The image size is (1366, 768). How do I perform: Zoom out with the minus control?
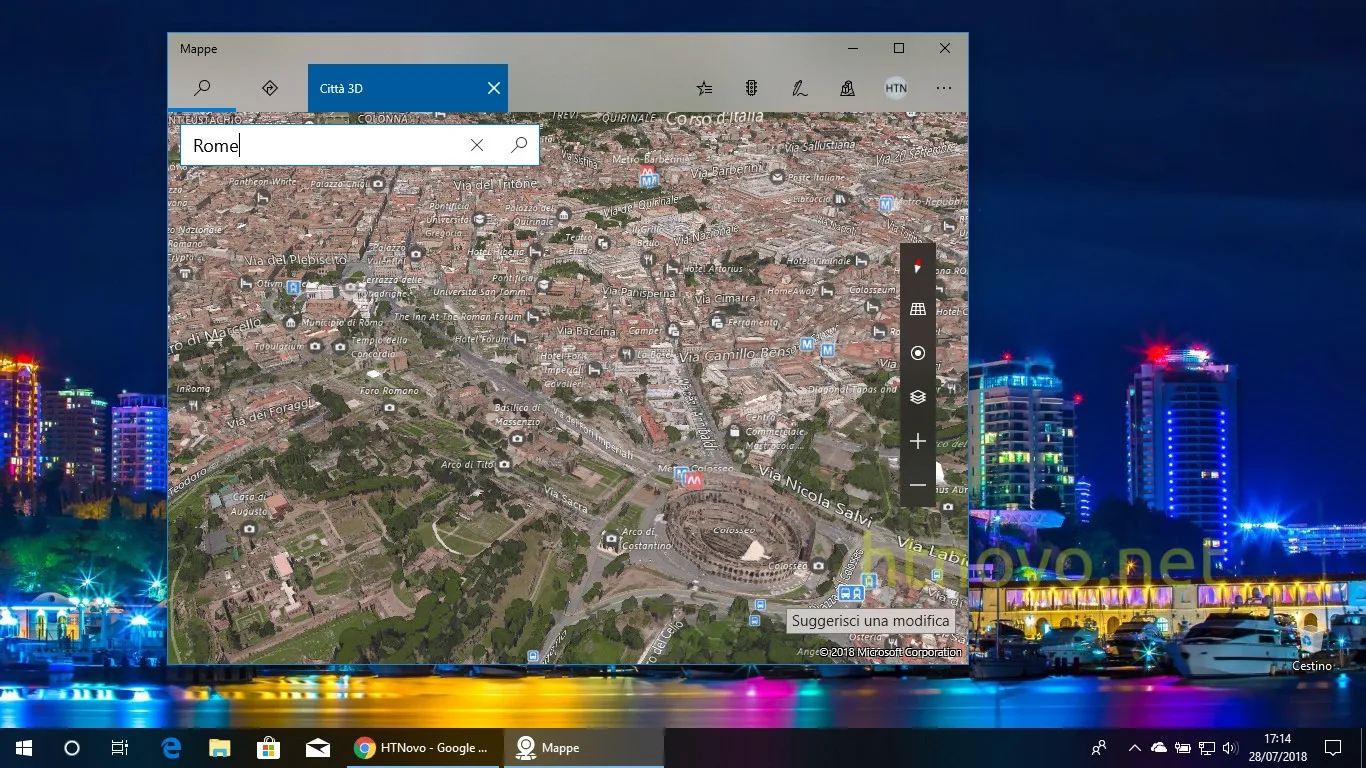click(918, 485)
